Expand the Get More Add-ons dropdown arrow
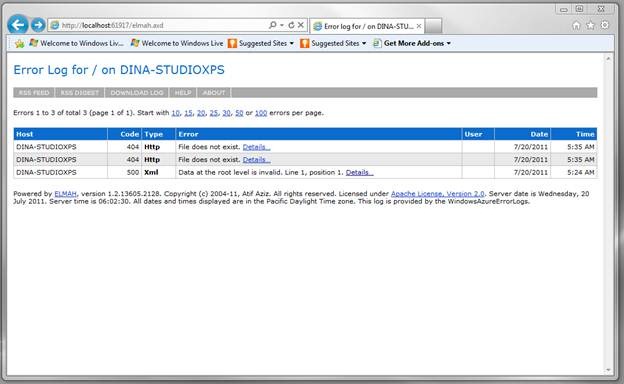This screenshot has height=384, width=624. 448,43
